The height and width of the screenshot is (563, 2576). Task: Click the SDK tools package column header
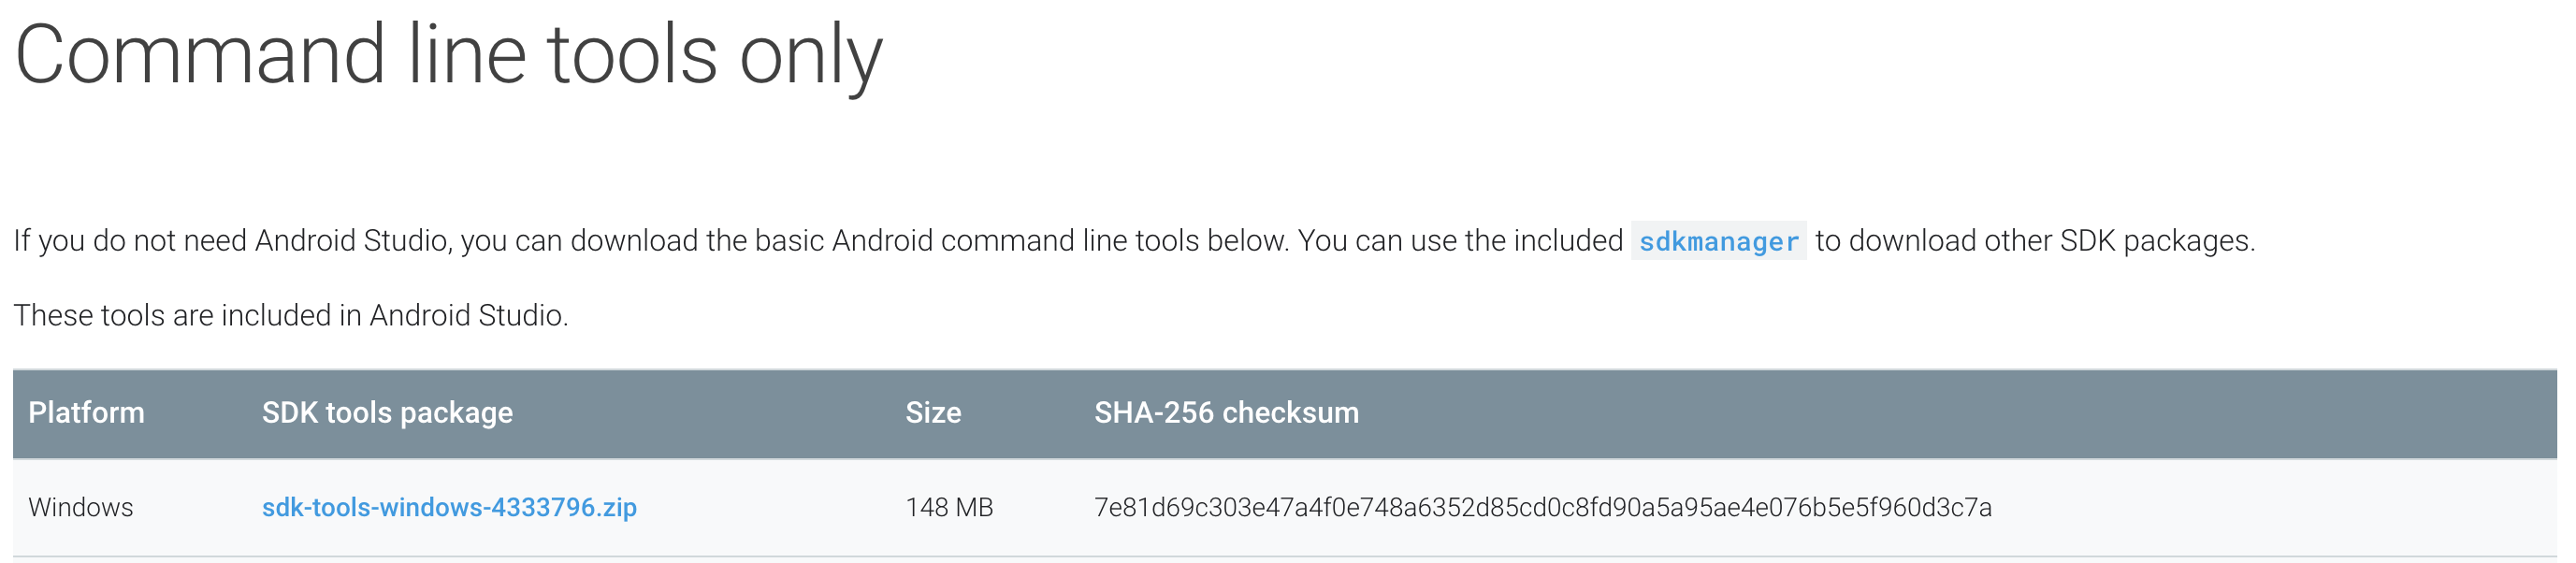(x=387, y=412)
